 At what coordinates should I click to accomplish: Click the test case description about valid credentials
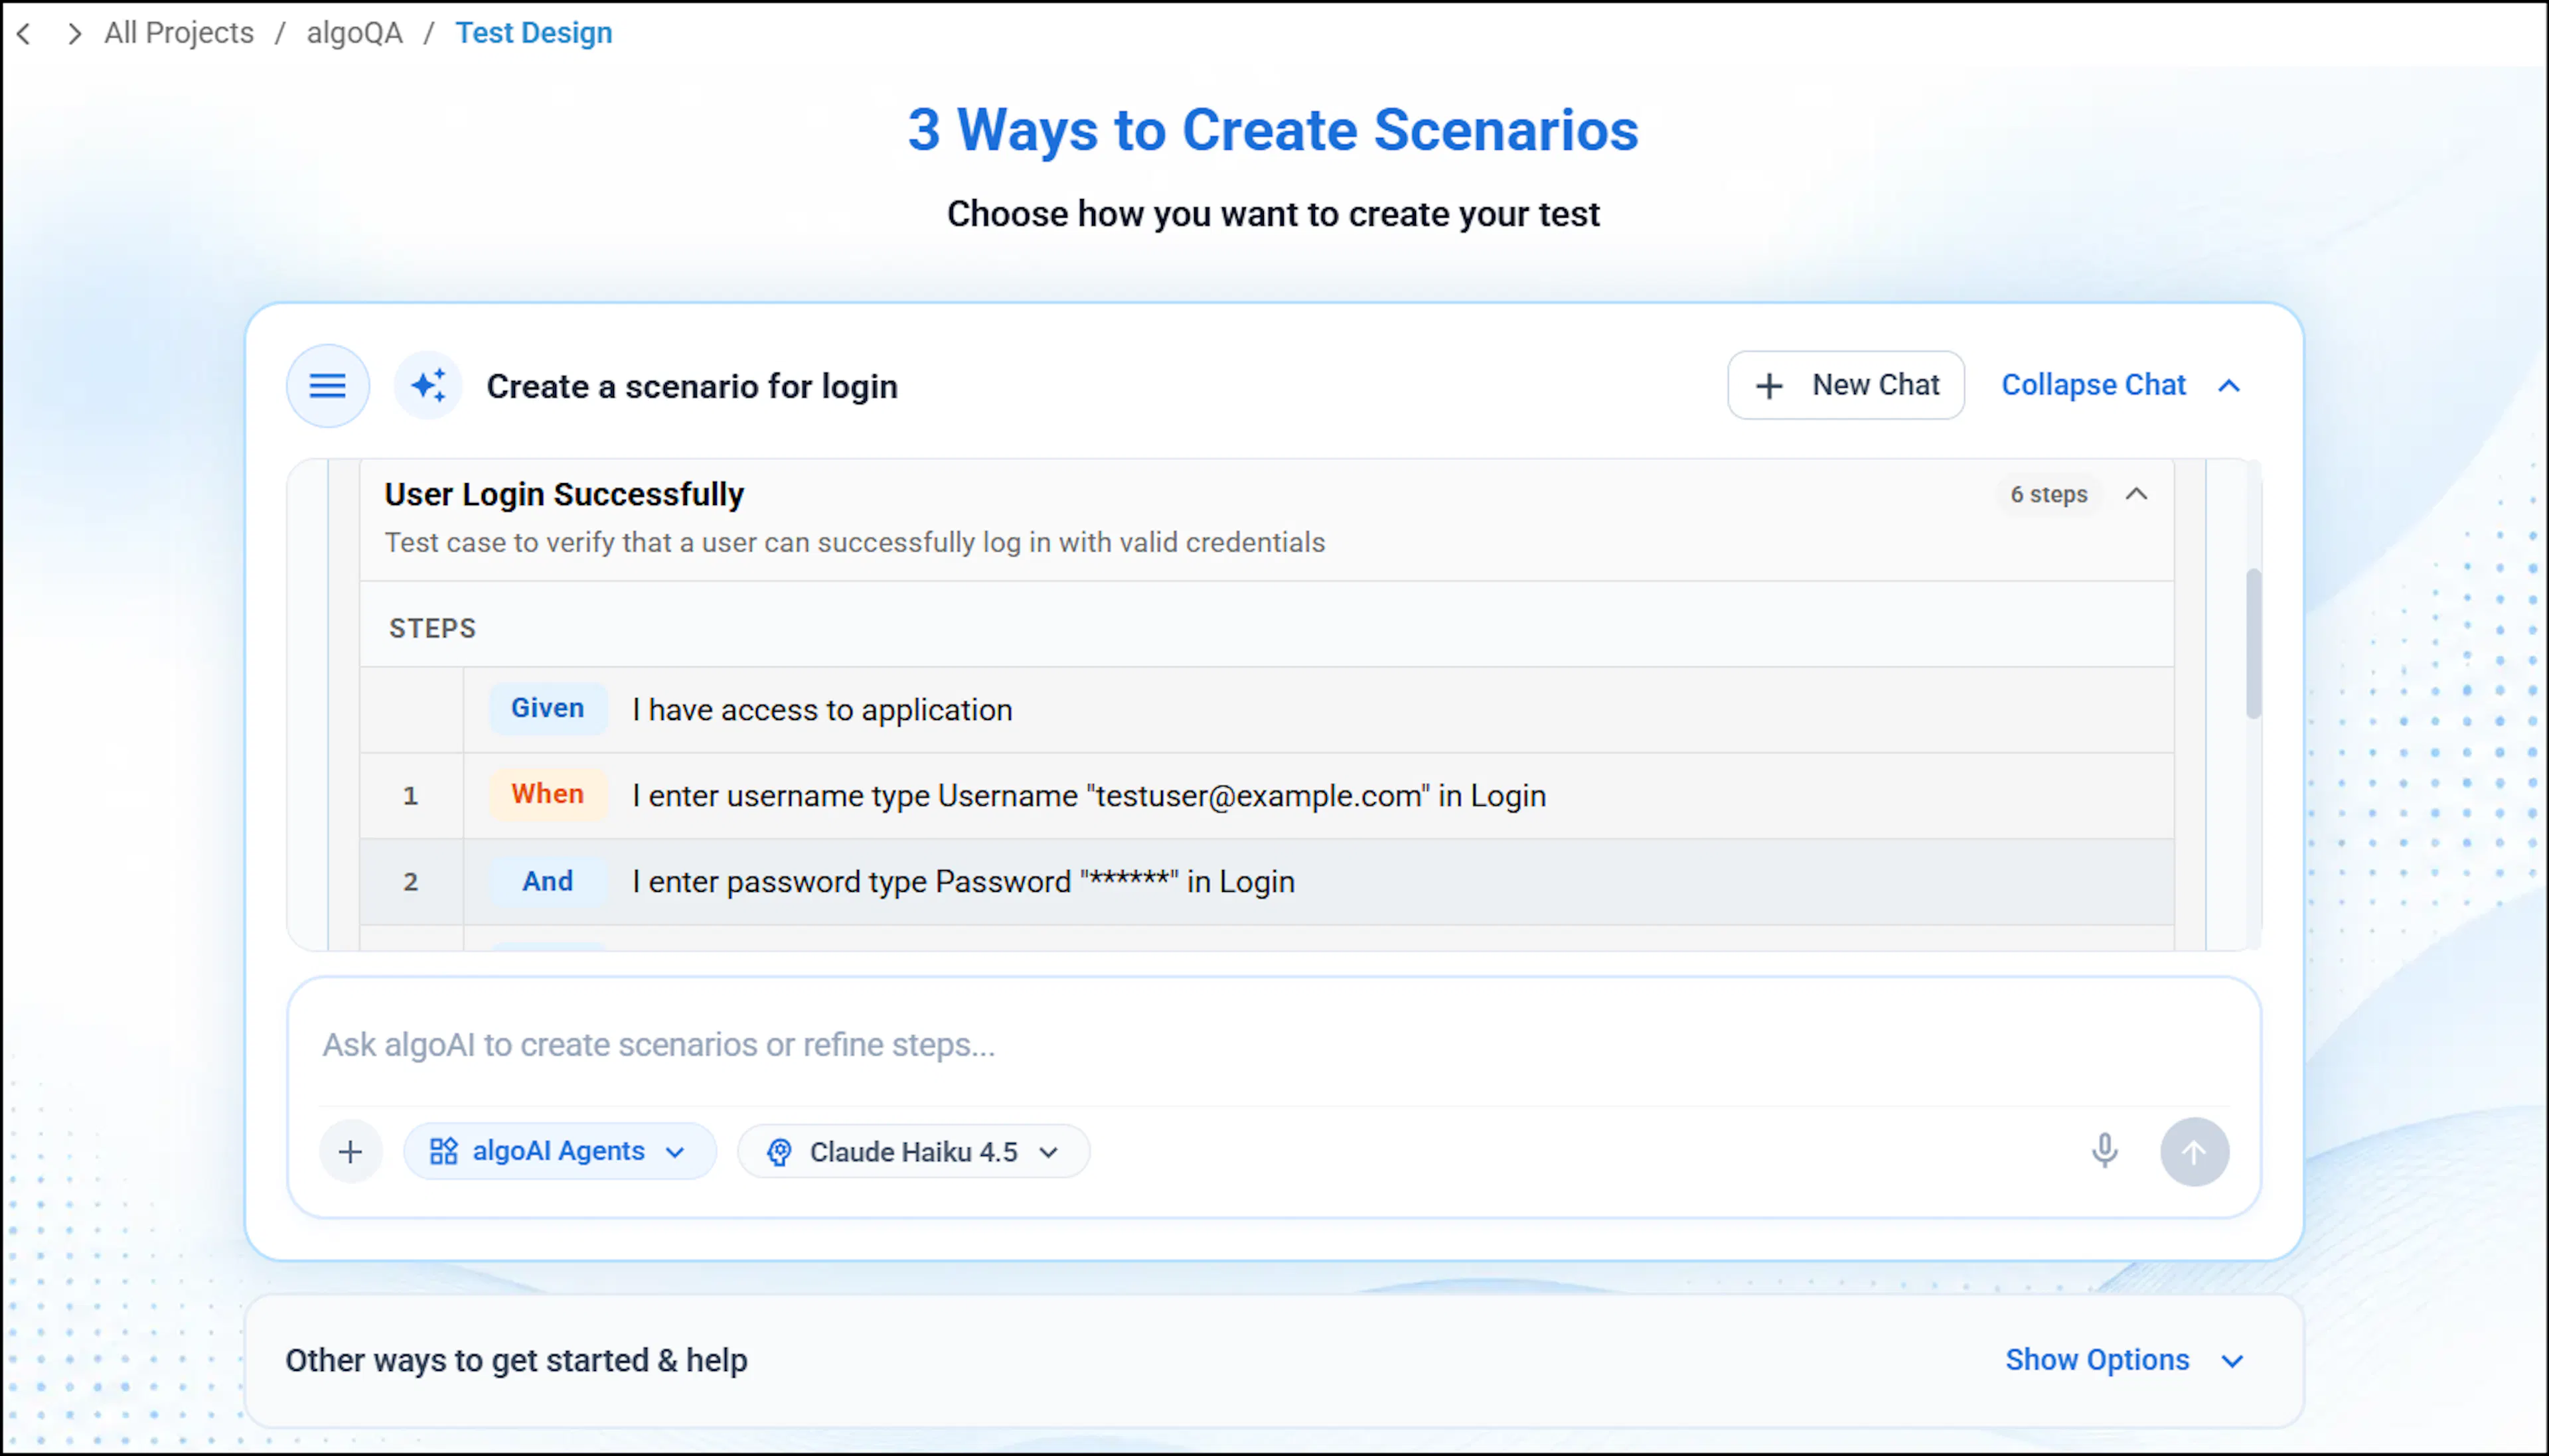click(855, 542)
